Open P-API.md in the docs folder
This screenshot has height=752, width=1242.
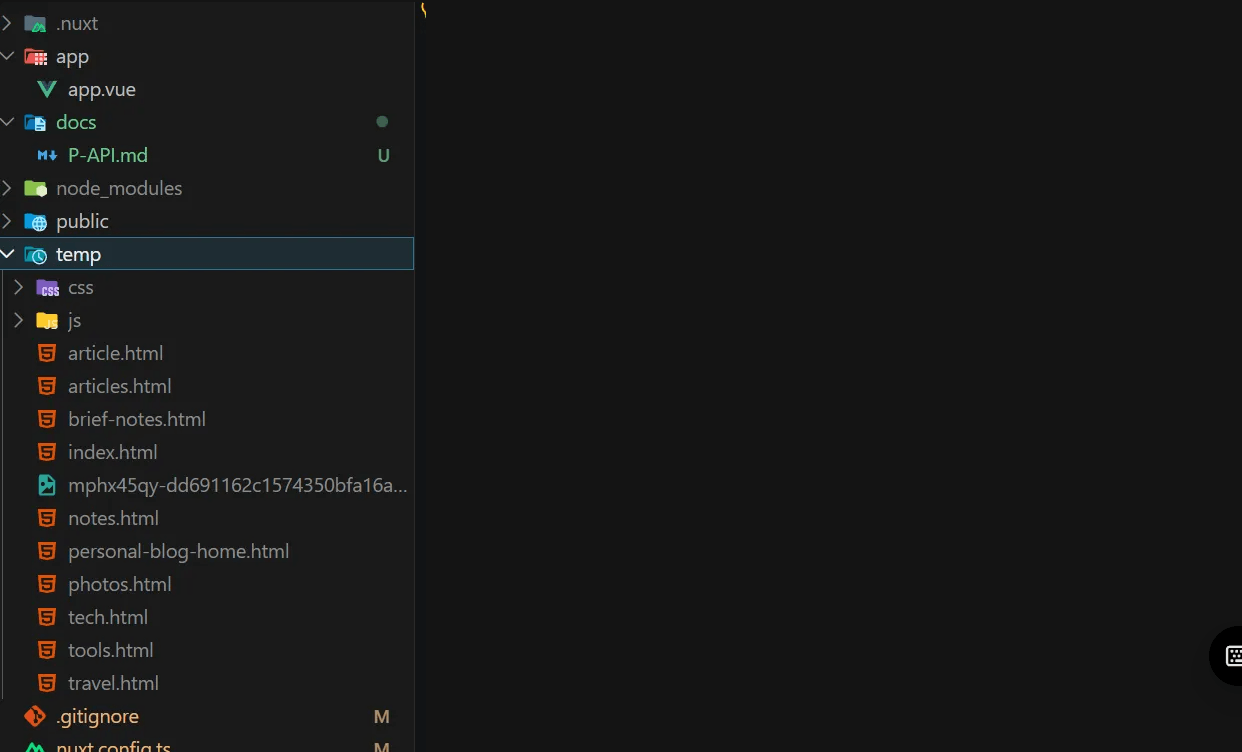pyautogui.click(x=108, y=155)
